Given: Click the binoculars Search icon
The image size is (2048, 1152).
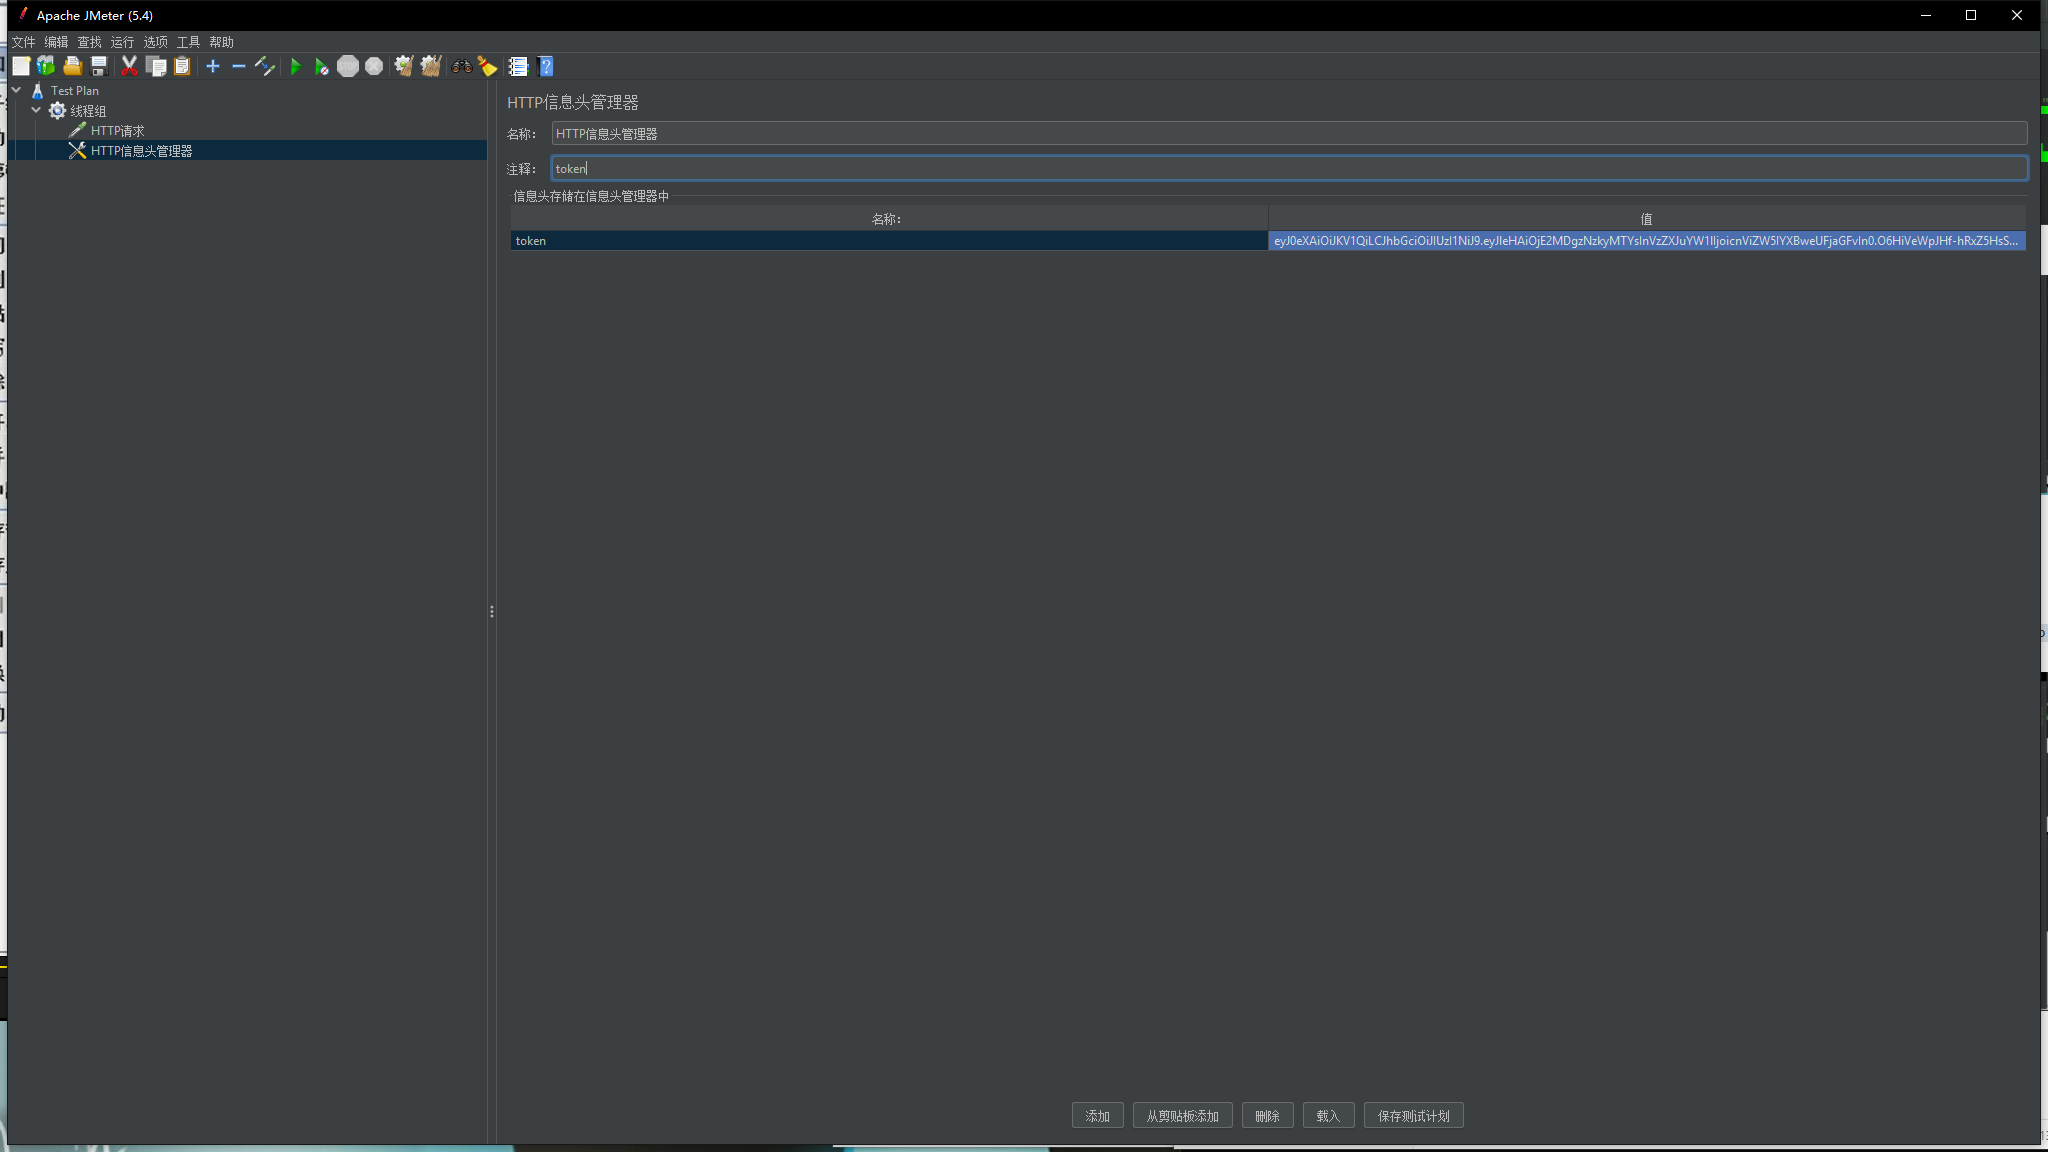Looking at the screenshot, I should tap(461, 66).
